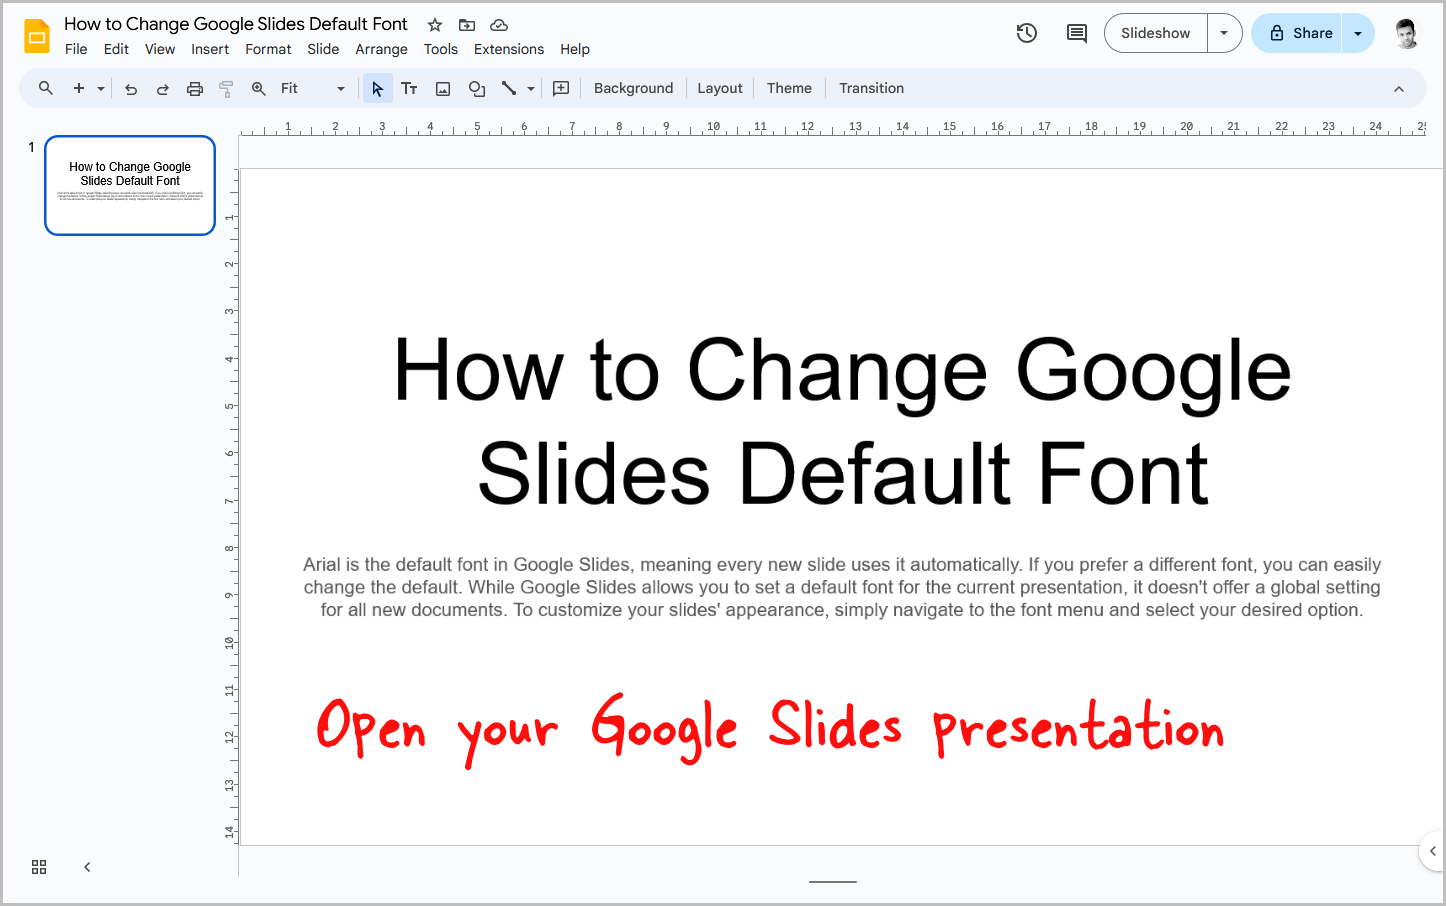Click the presentation title to rename
The image size is (1446, 906).
(x=236, y=24)
